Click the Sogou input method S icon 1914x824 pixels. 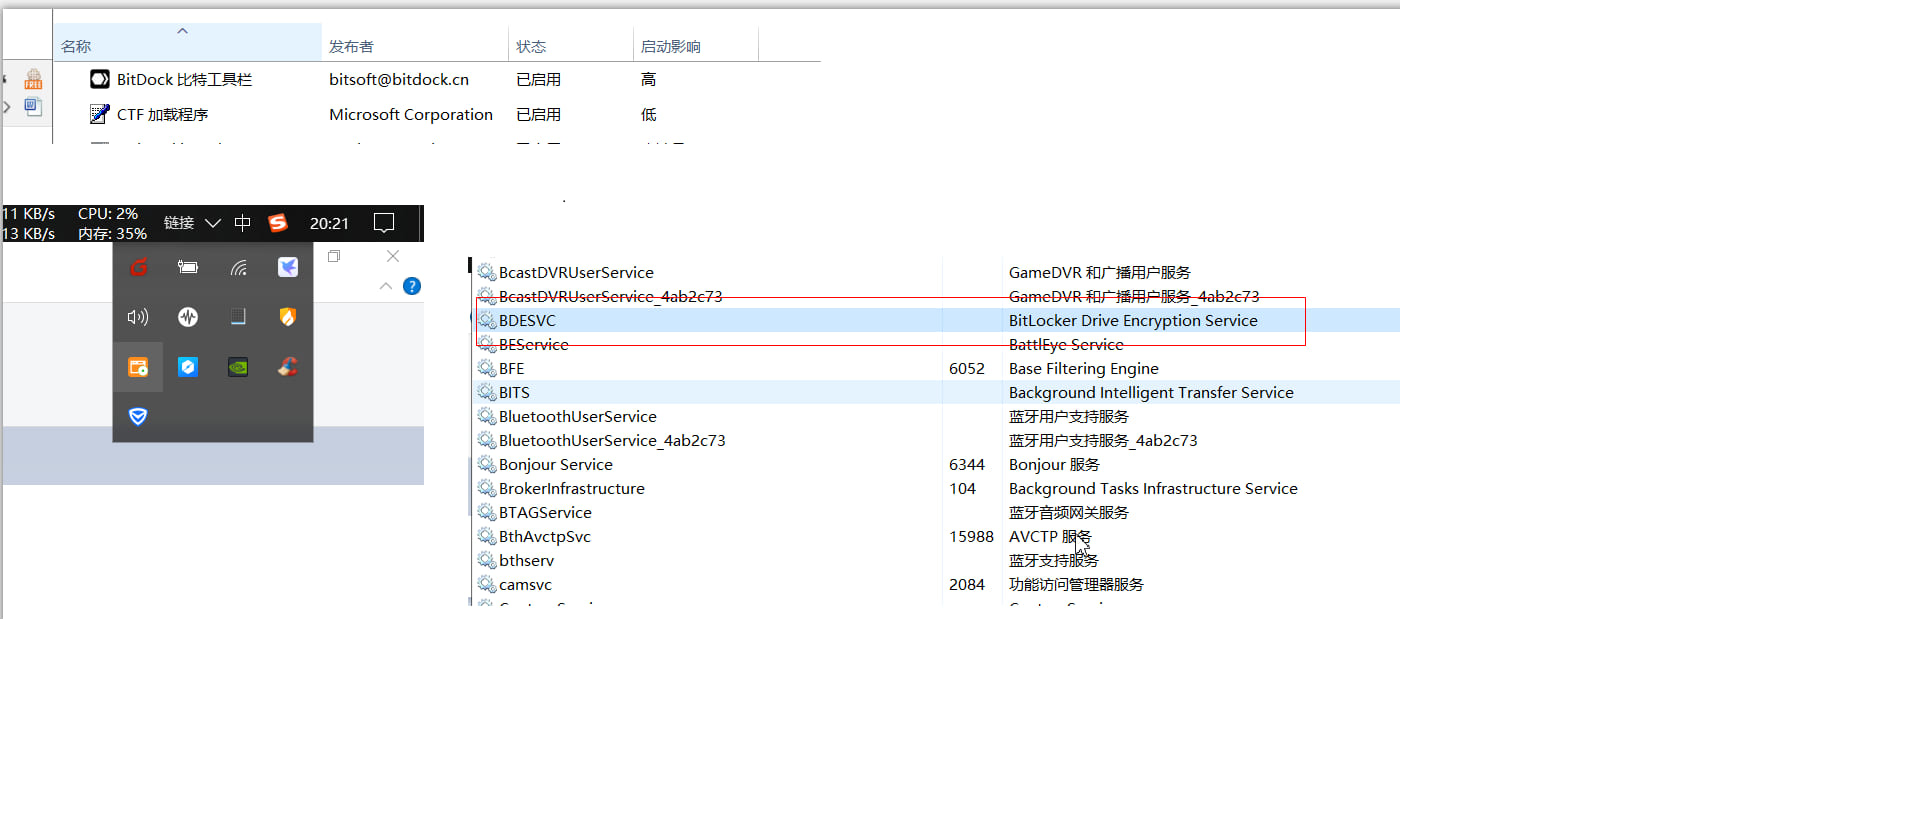tap(278, 223)
